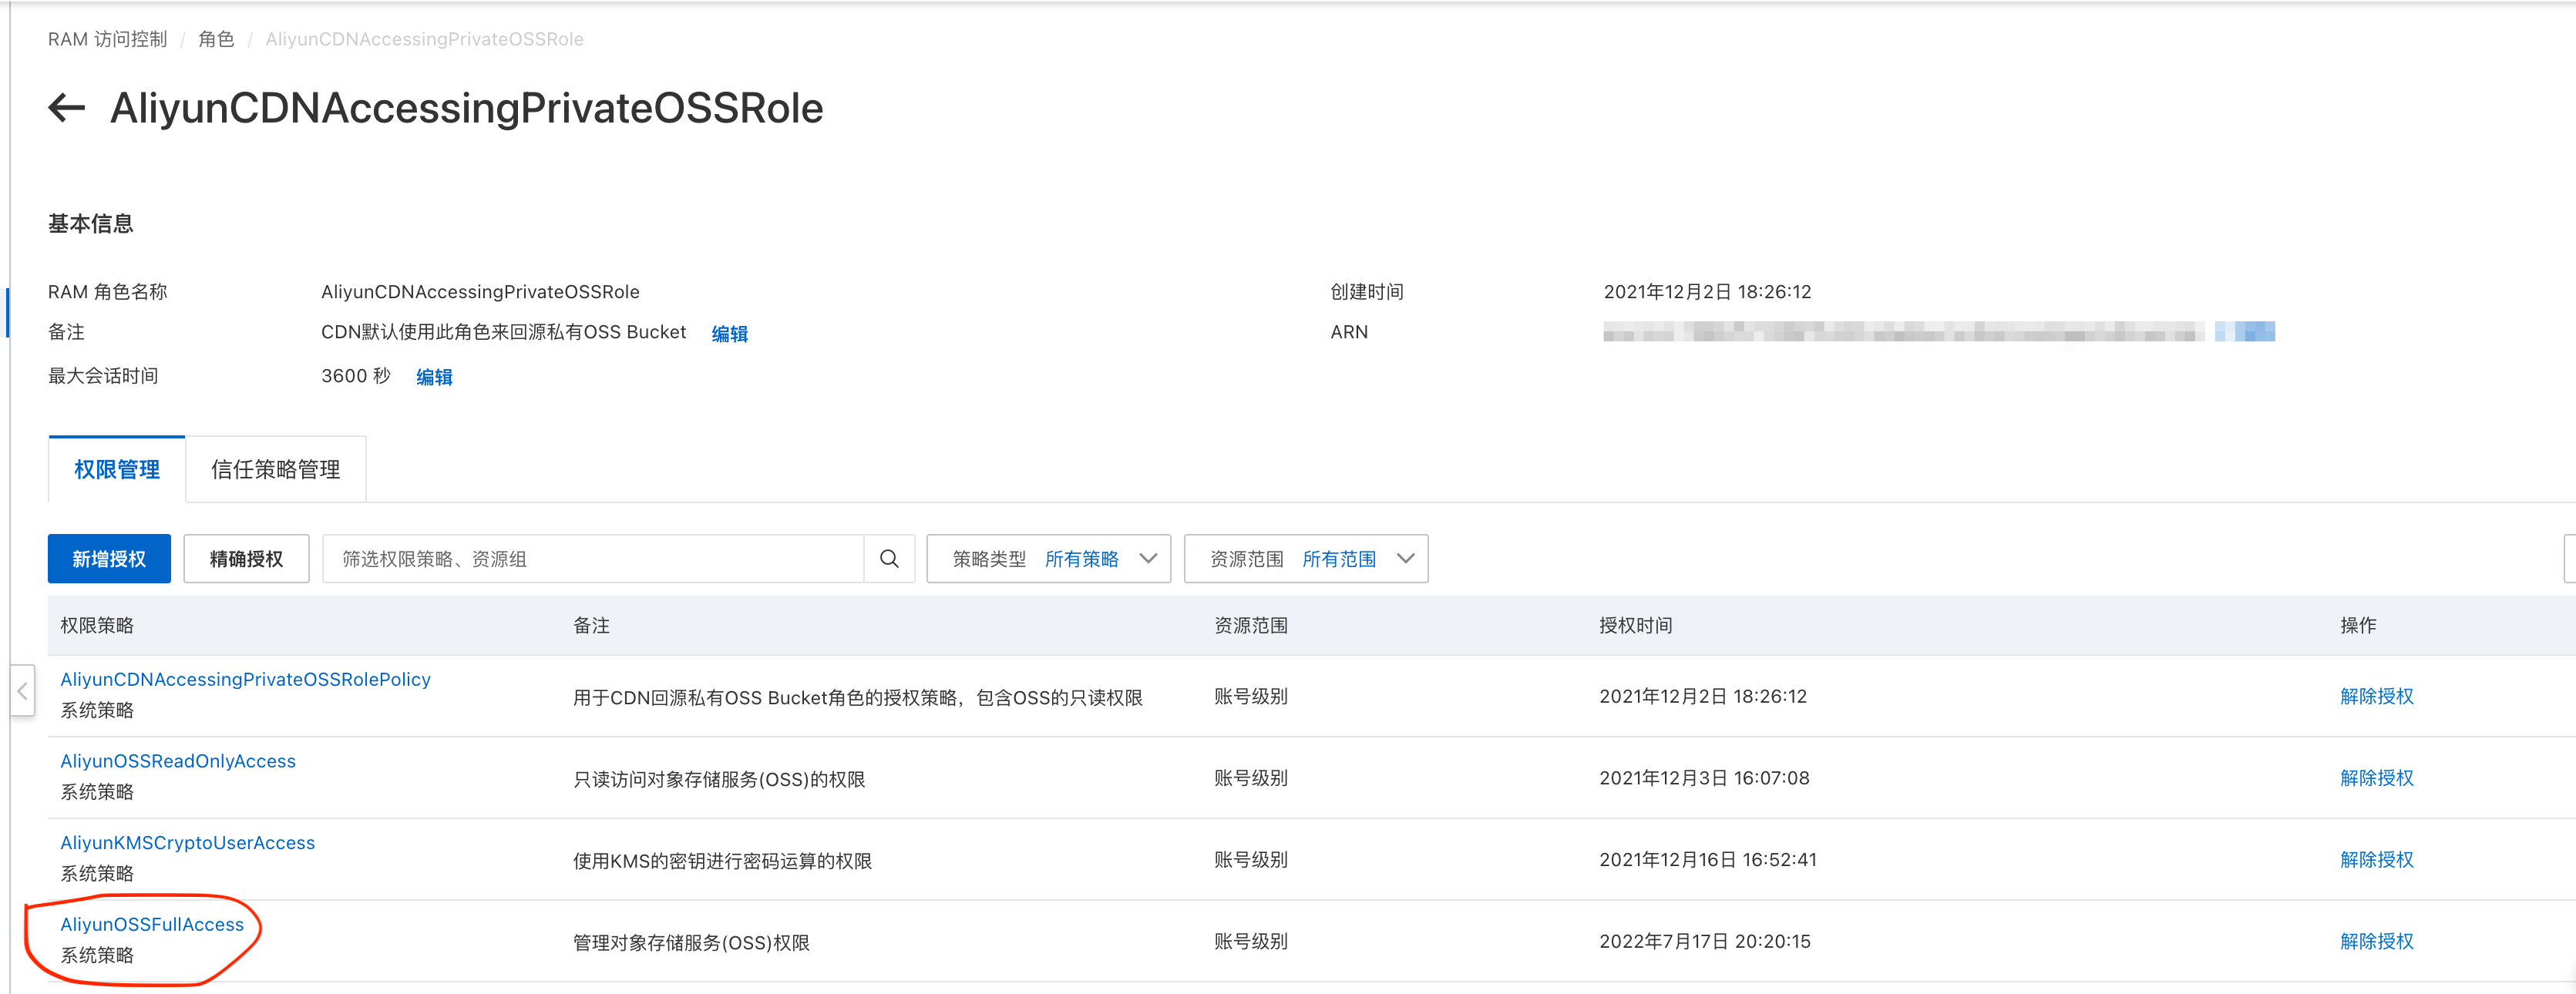Click the authorization time 2021年12月16日 16:52:41

click(1707, 860)
